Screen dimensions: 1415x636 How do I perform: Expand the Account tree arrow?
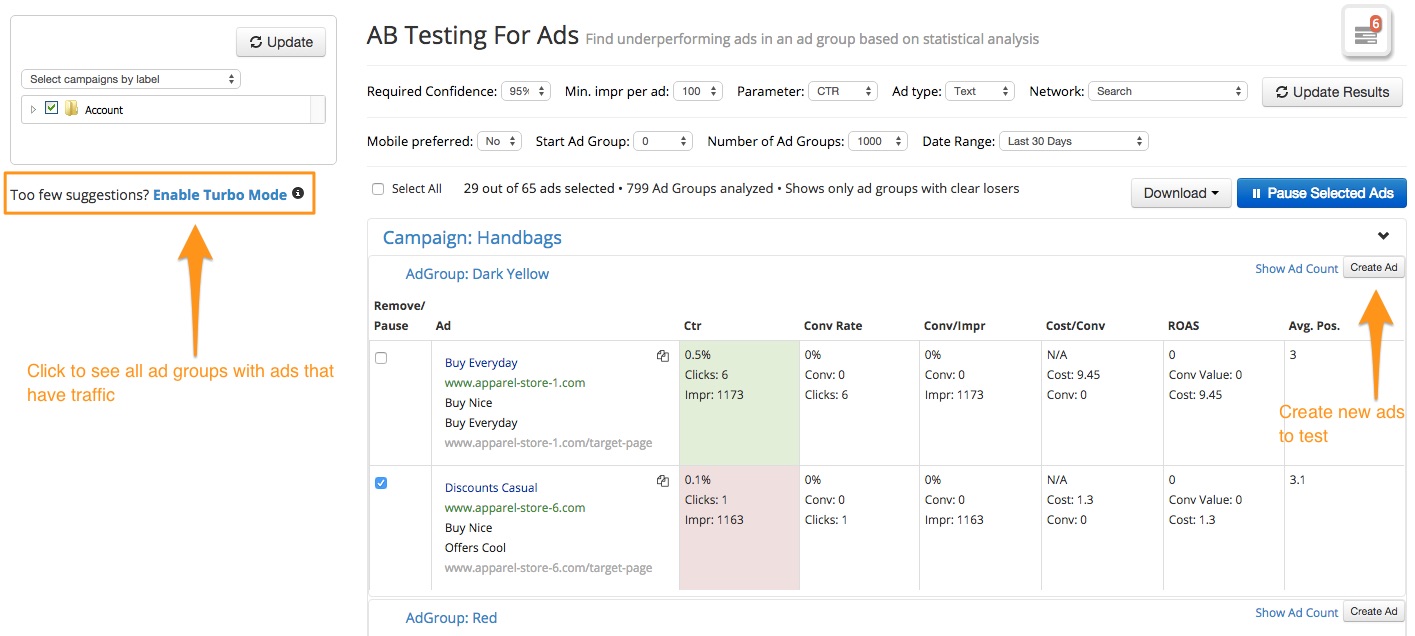coord(33,110)
